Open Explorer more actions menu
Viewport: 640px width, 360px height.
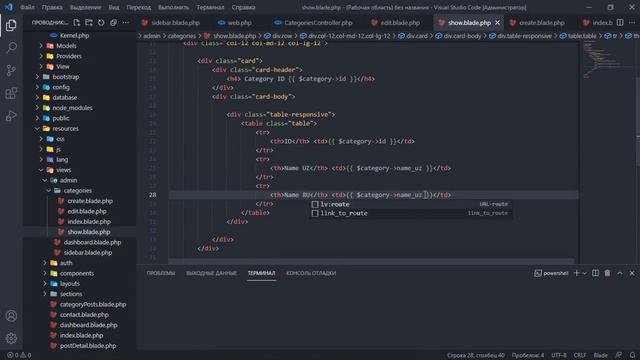click(x=126, y=23)
